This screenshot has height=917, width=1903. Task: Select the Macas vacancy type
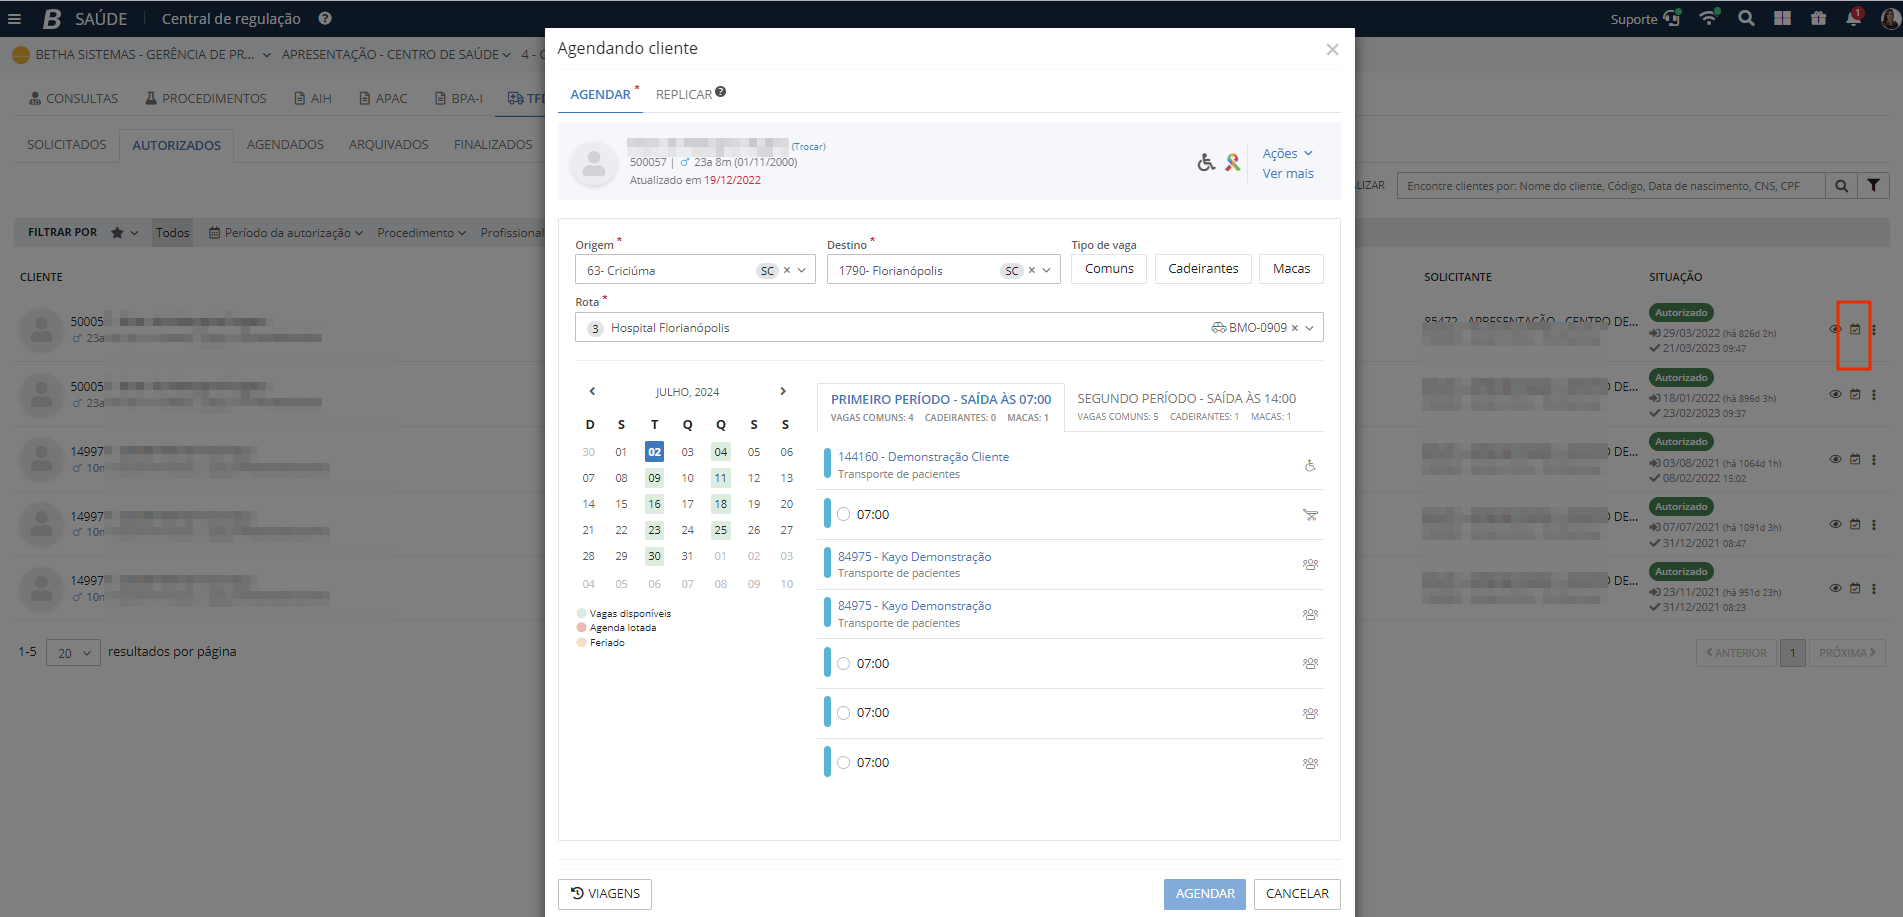(1291, 269)
